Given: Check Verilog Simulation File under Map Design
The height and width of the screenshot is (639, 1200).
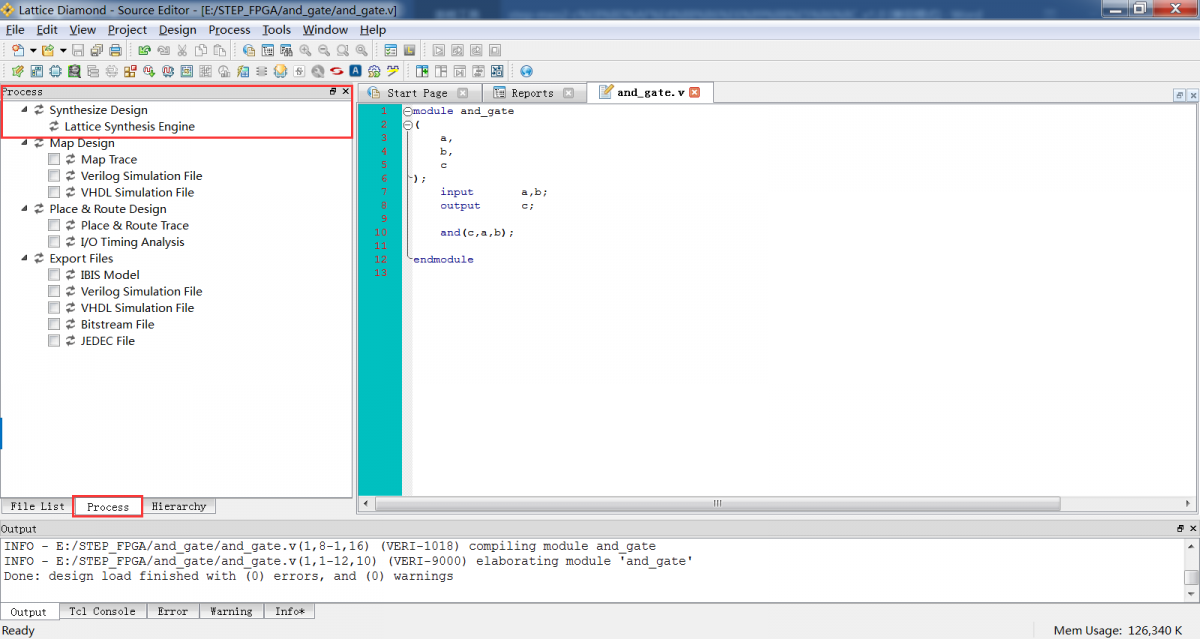Looking at the screenshot, I should [x=54, y=176].
